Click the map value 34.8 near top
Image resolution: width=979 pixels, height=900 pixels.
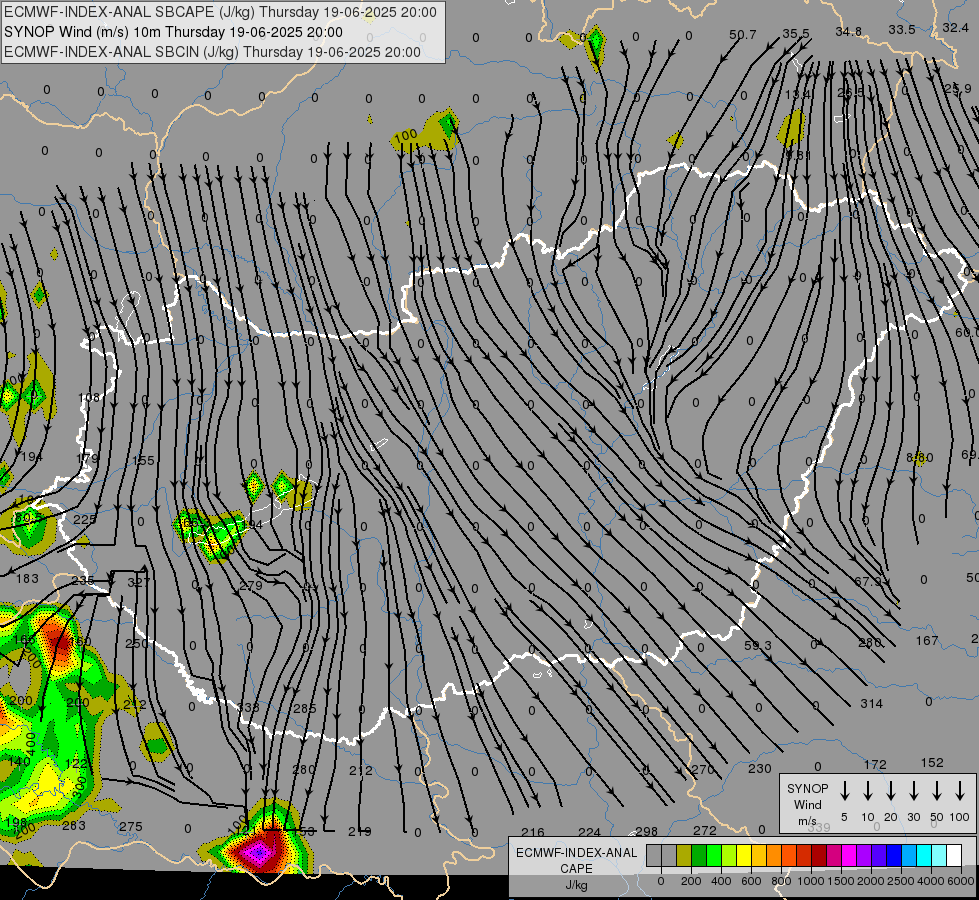click(849, 31)
